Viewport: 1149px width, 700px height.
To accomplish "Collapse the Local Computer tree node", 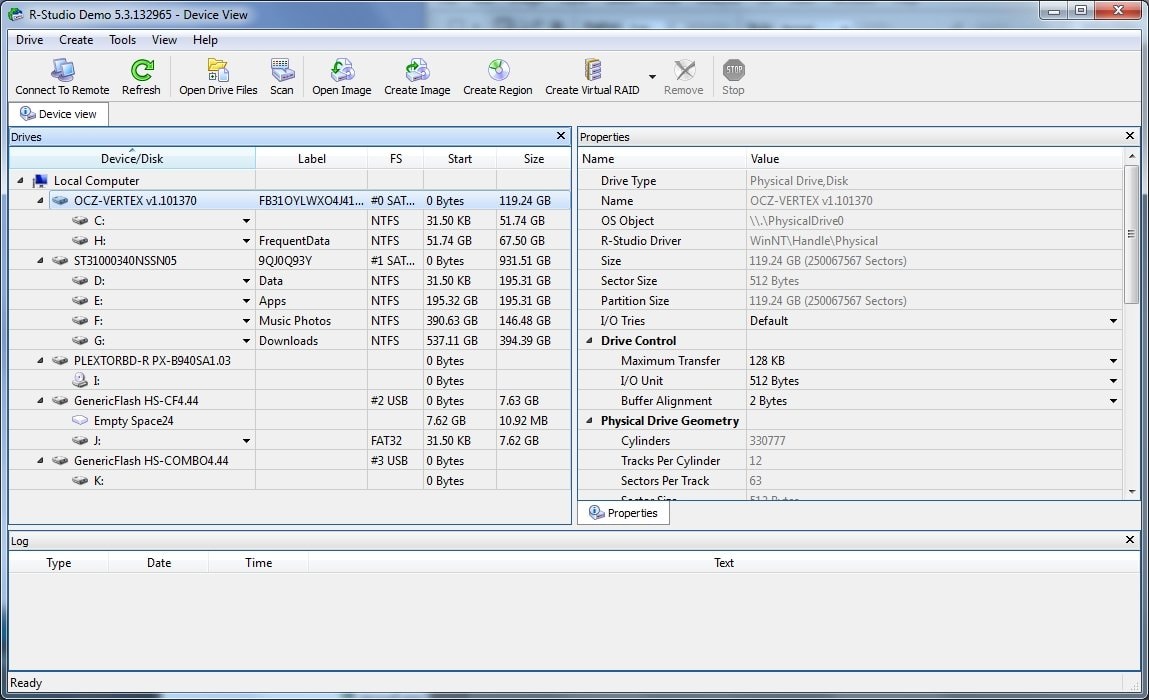I will click(21, 180).
